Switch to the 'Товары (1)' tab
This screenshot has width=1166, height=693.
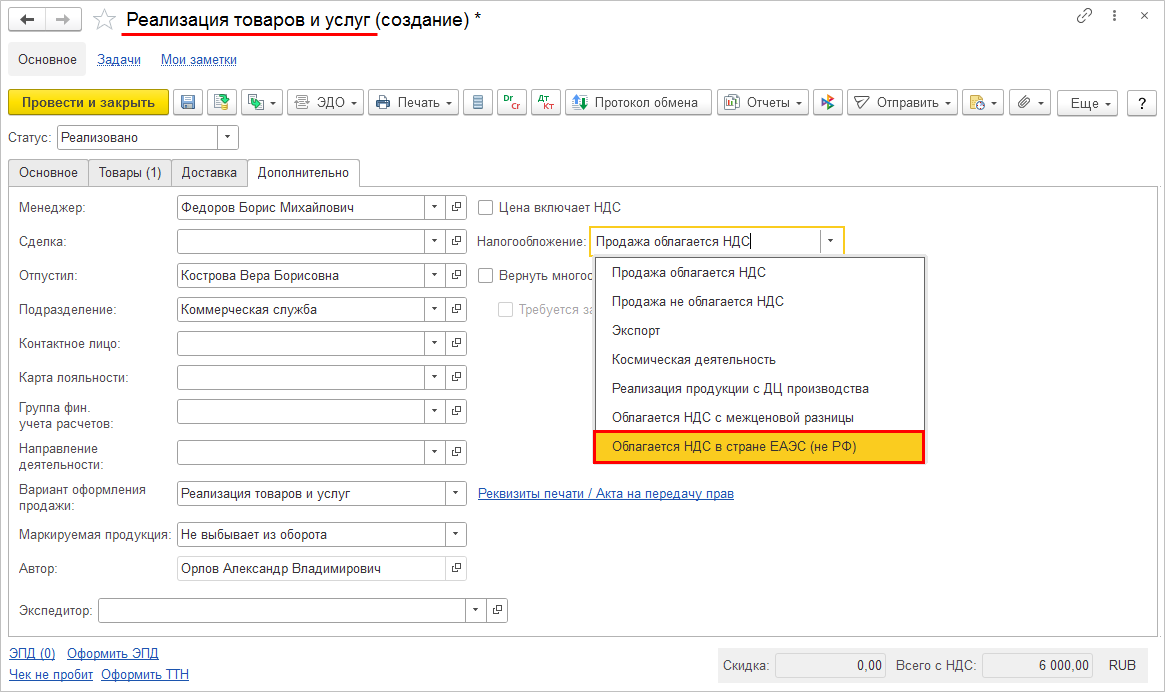point(130,172)
